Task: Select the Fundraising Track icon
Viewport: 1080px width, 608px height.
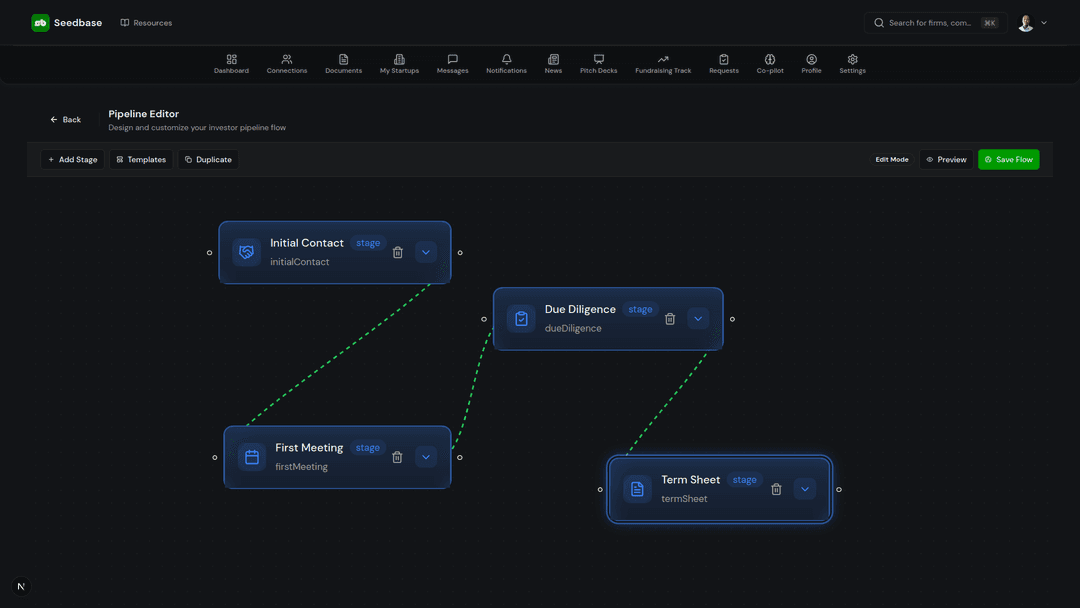Action: pos(662,63)
